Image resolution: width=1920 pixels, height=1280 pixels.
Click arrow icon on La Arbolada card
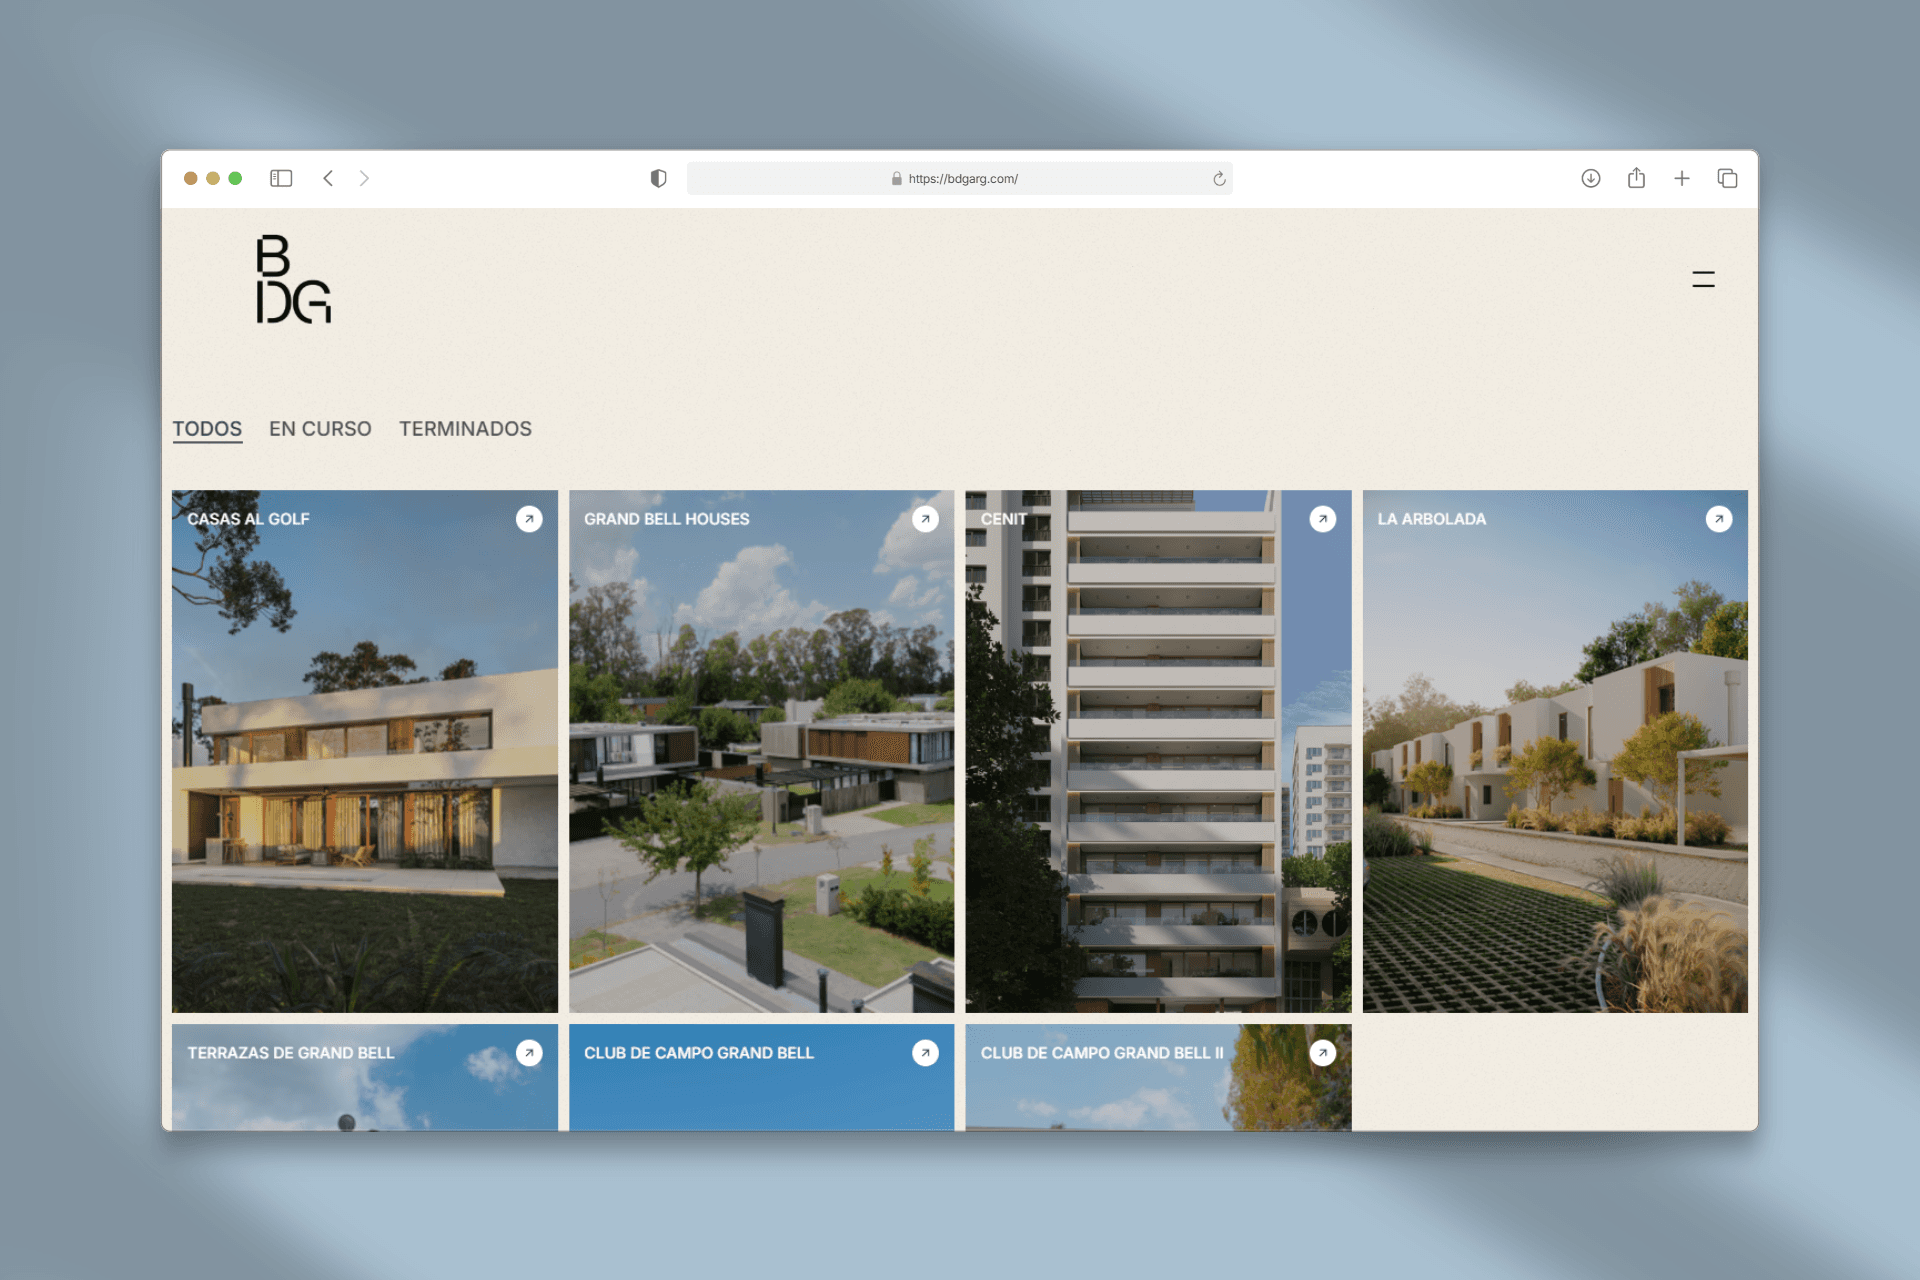click(1718, 519)
